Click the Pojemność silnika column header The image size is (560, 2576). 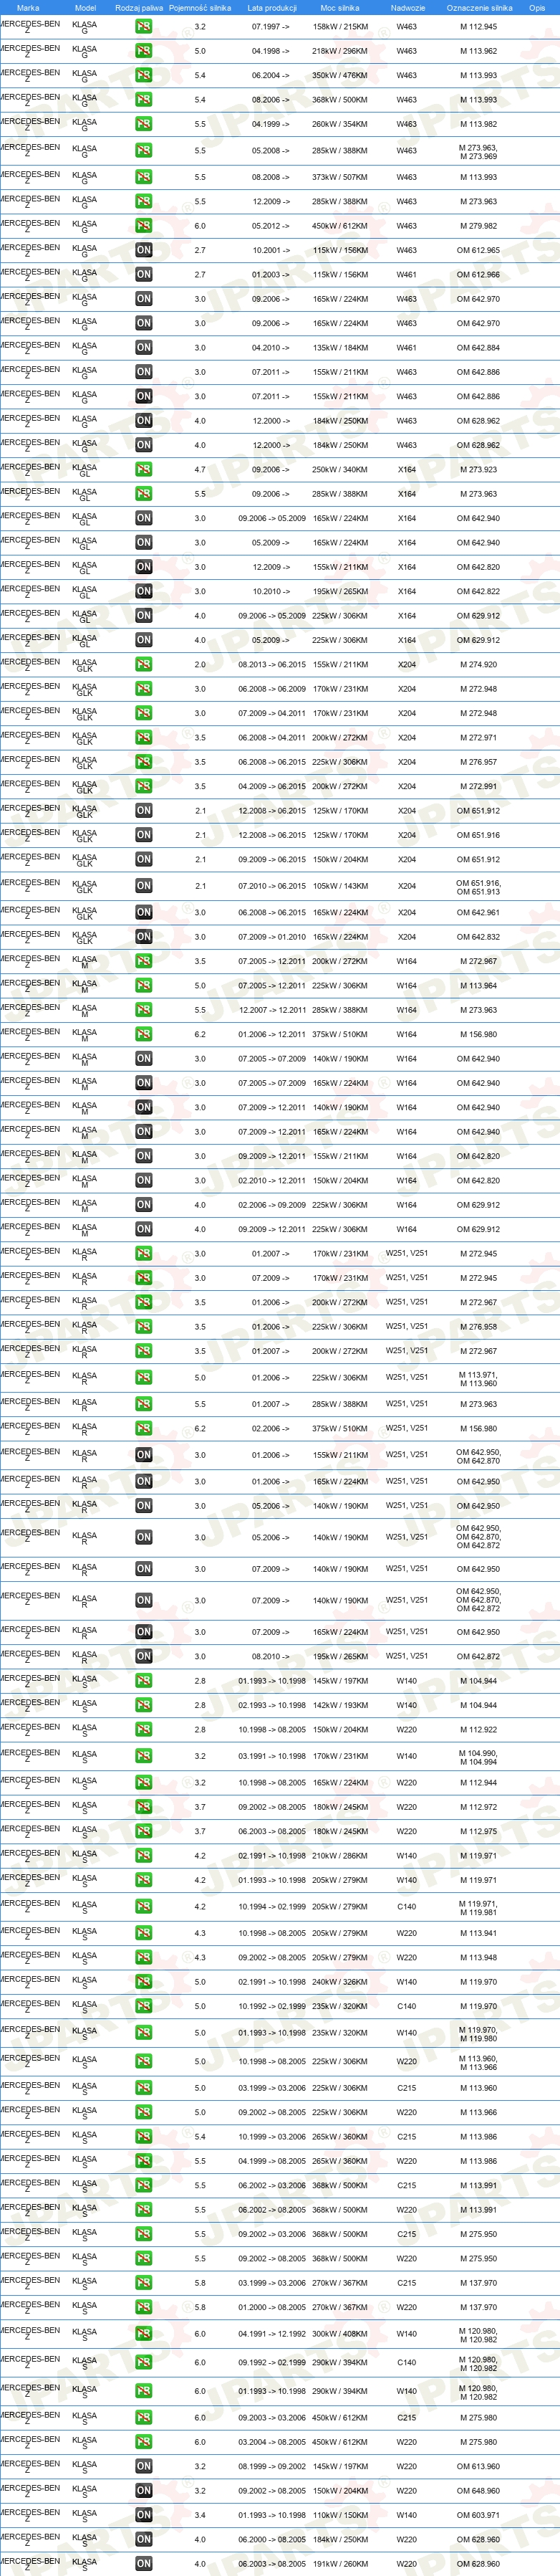click(200, 8)
